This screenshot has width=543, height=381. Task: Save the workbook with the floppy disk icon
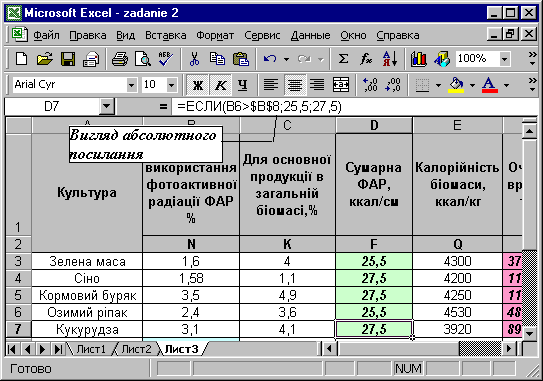[x=68, y=59]
